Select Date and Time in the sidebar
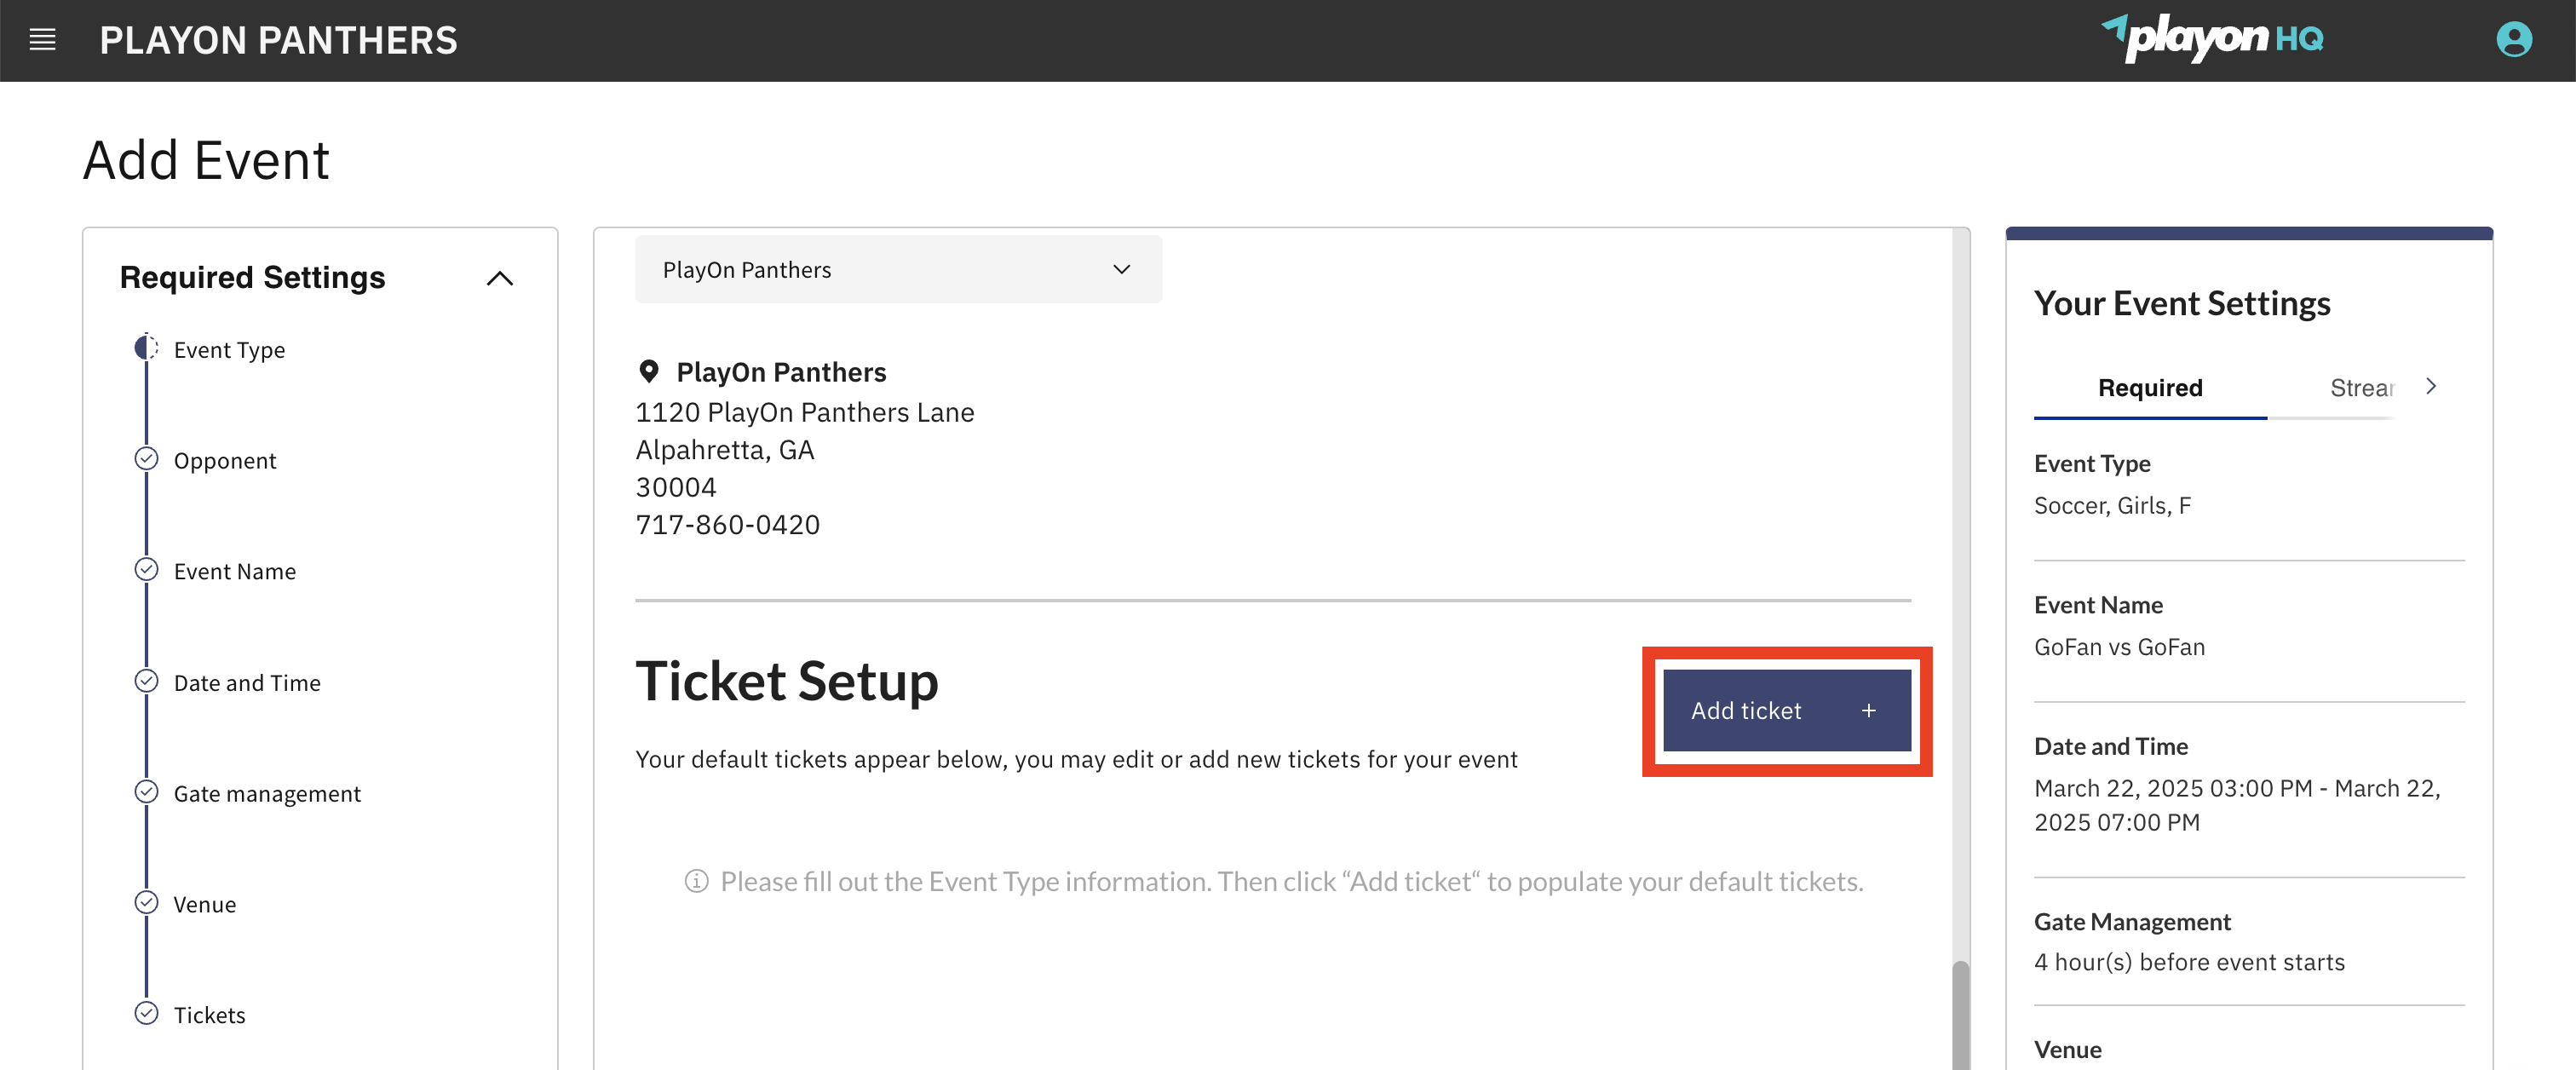Screen dimensions: 2576x1070 247,682
